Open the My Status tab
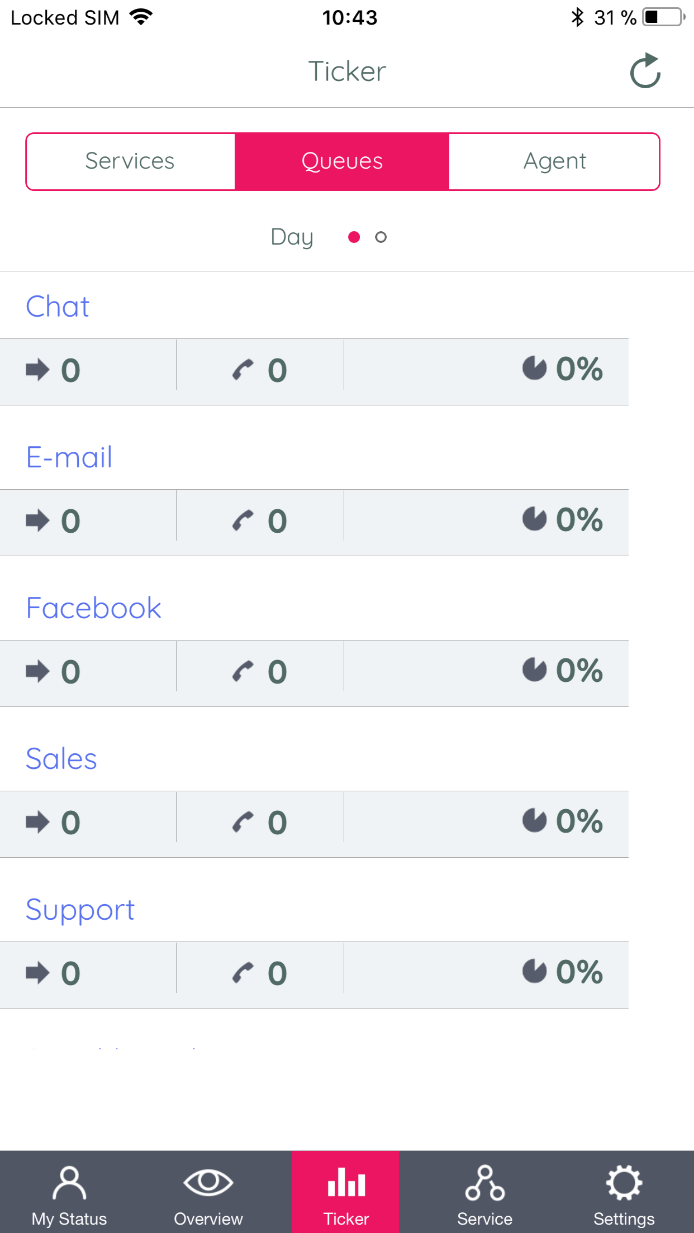Image resolution: width=694 pixels, height=1233 pixels. (x=69, y=1194)
